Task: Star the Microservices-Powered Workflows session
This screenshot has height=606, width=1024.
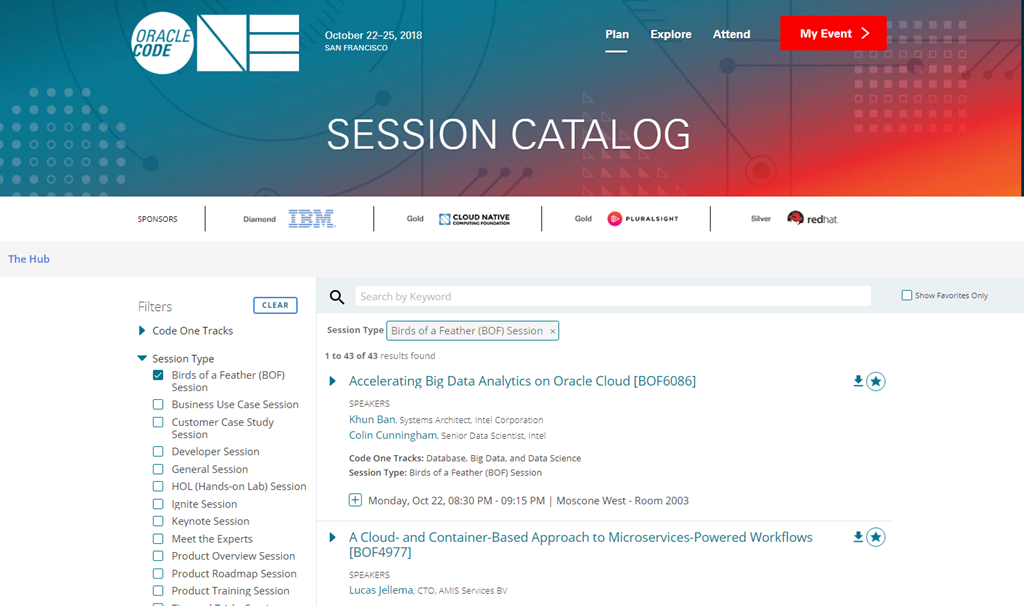Action: [876, 537]
